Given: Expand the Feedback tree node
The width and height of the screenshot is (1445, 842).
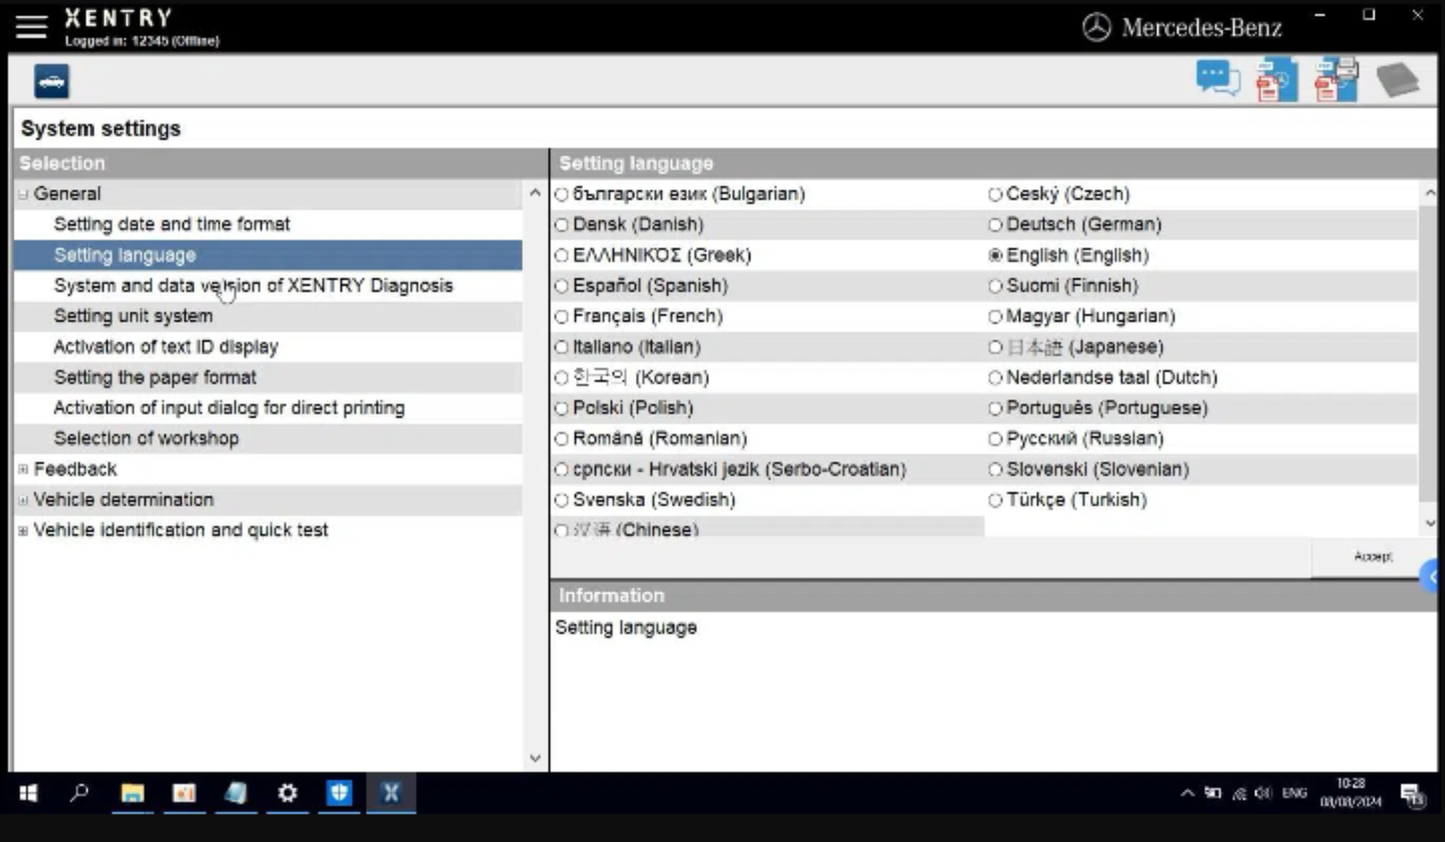Looking at the screenshot, I should (23, 469).
